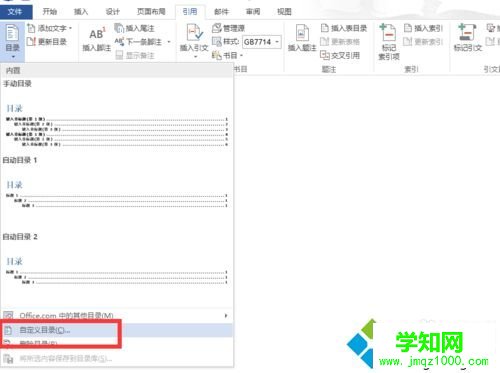Click the 书目 bibliography icon
Screen dimensions: 500x373
click(217, 55)
